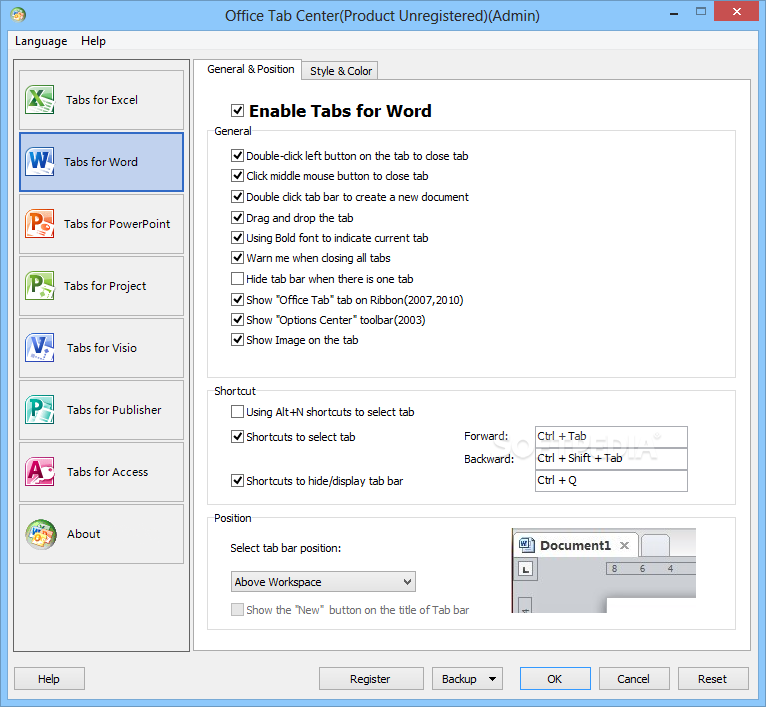Open the Backup button dropdown arrow
Viewport: 766px width, 707px height.
[492, 679]
